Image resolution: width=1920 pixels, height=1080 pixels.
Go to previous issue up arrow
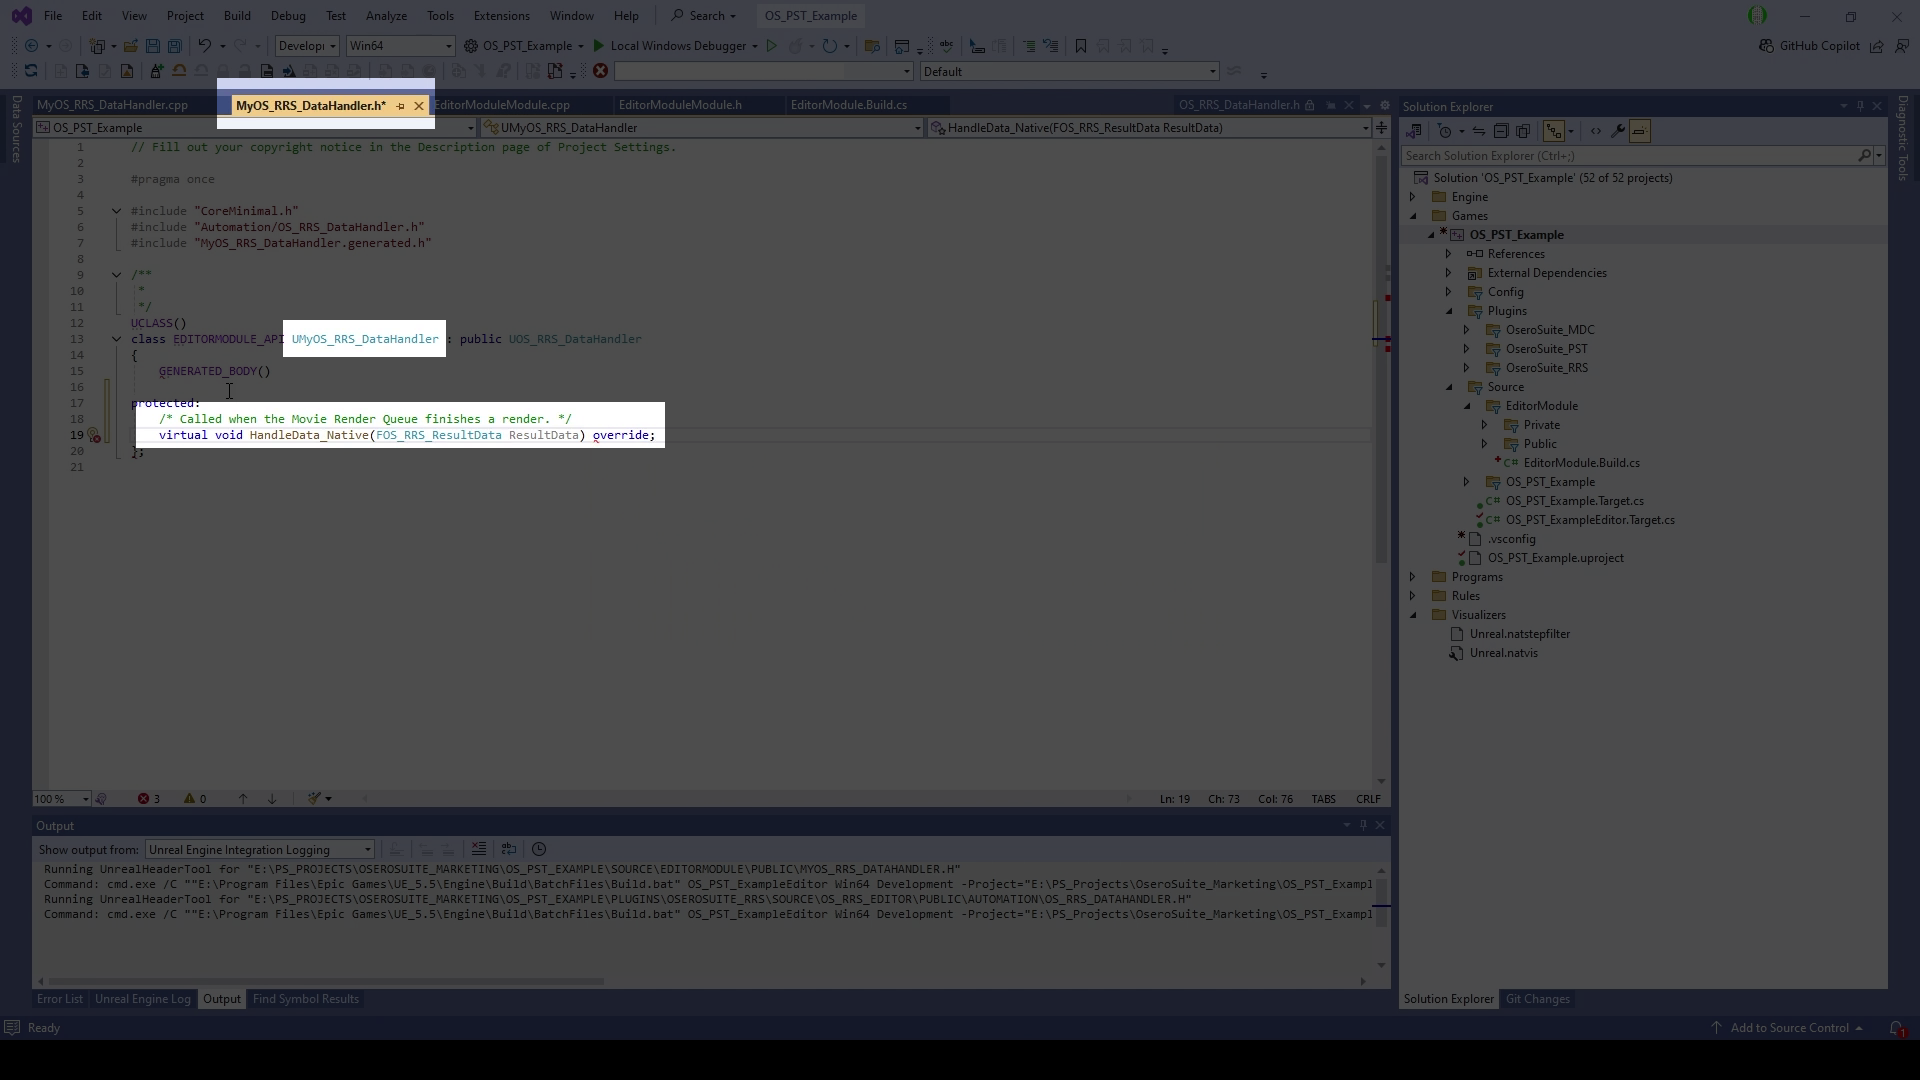[242, 799]
